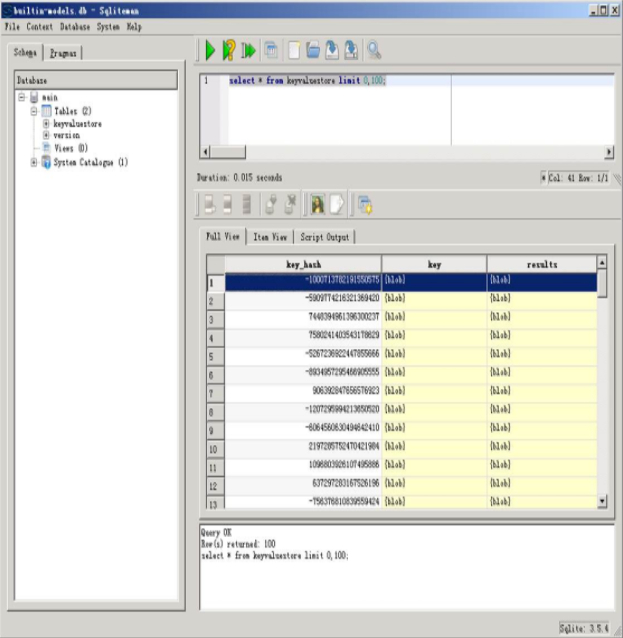Duplicate current row icon in results toolbar

click(228, 204)
